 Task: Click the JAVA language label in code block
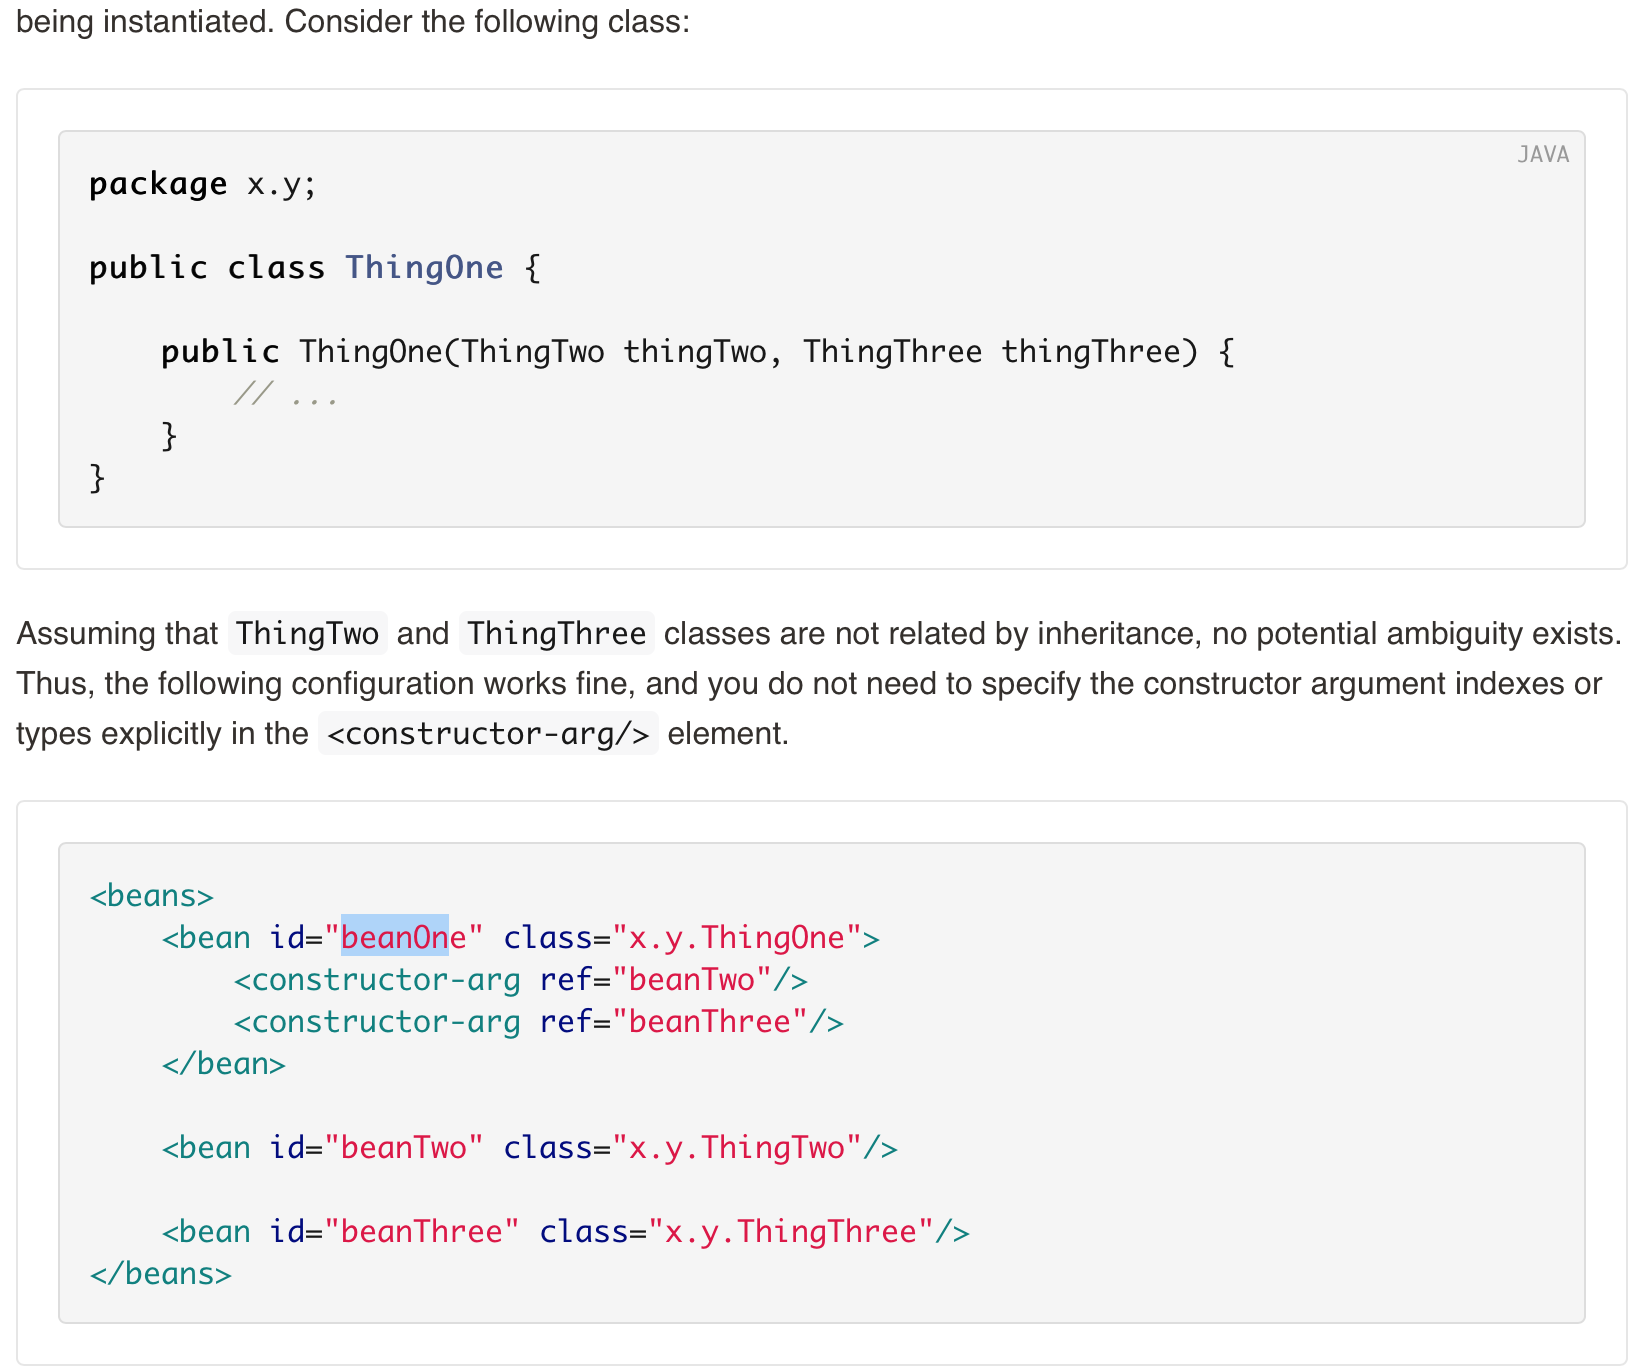point(1543,154)
